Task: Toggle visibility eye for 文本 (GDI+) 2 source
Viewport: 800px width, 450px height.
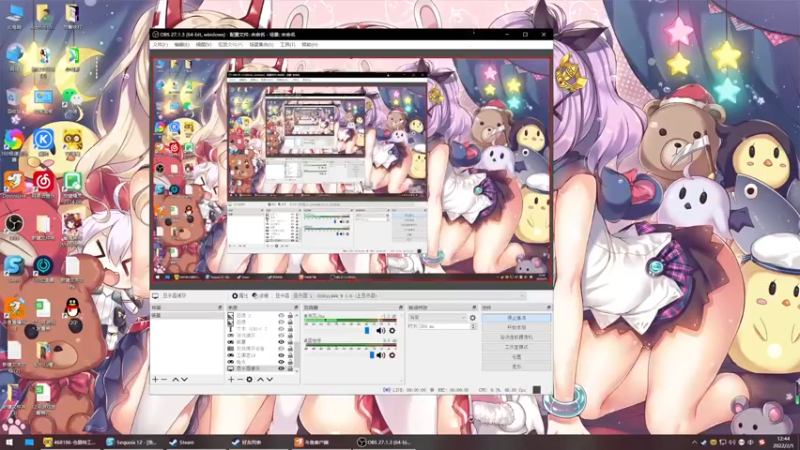Action: click(281, 329)
